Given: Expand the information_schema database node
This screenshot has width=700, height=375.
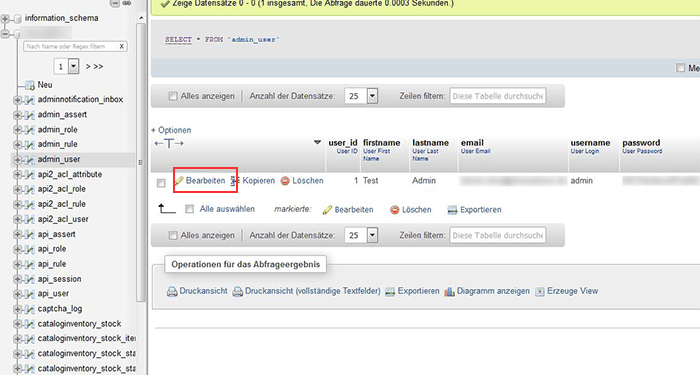Looking at the screenshot, I should coord(5,18).
